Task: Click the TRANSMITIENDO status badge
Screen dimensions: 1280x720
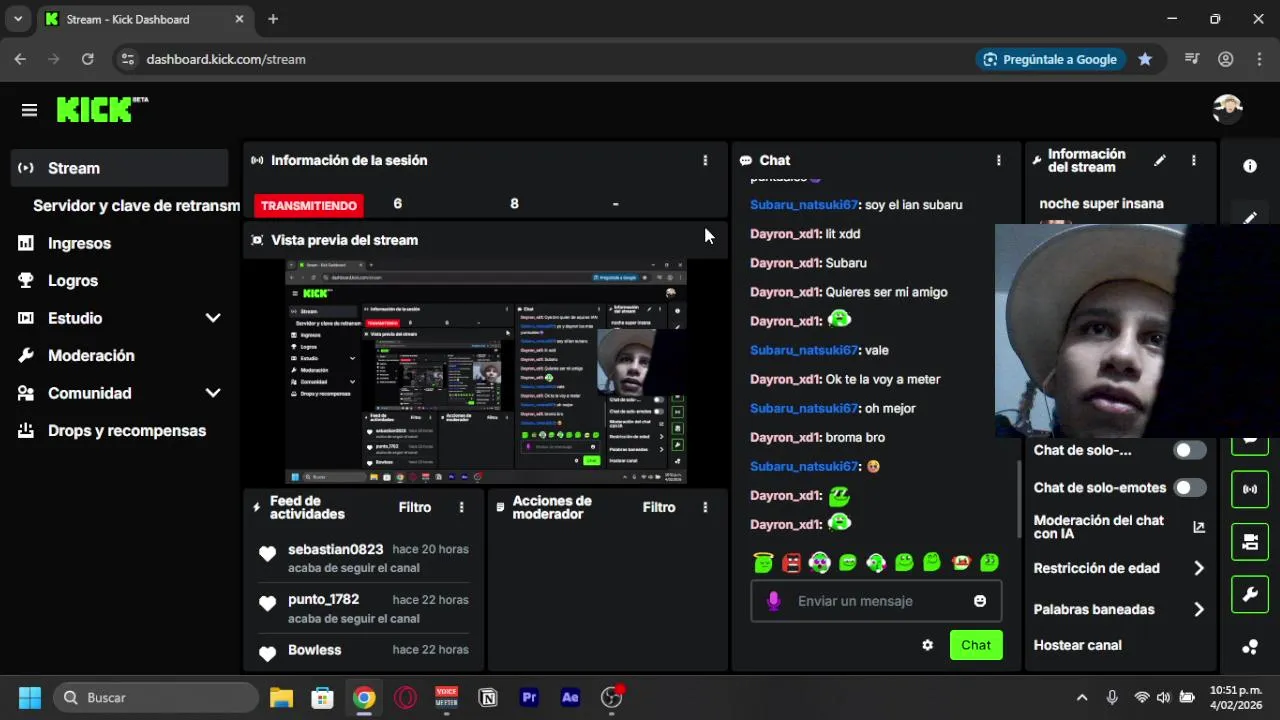Action: [x=309, y=205]
